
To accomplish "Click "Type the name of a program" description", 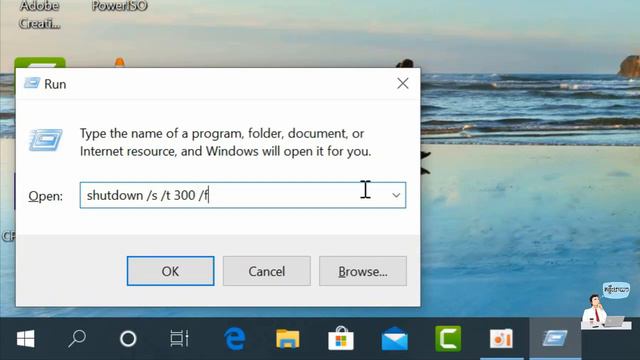I will tap(225, 142).
